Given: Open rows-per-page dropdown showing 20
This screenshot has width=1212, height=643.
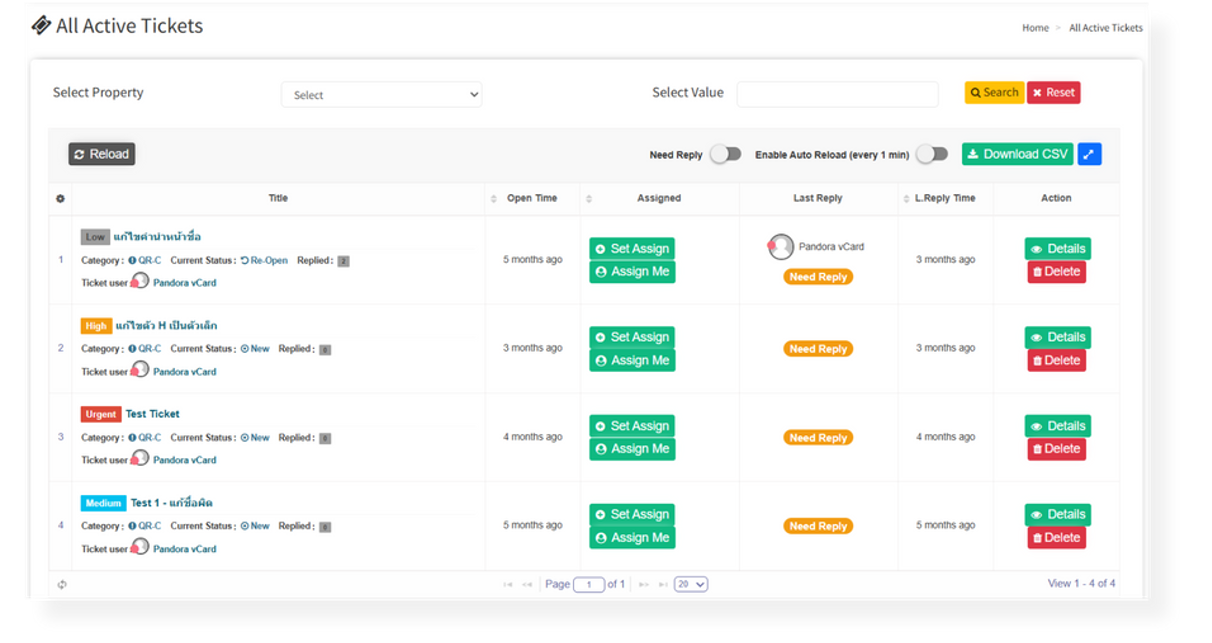Looking at the screenshot, I should click(691, 584).
